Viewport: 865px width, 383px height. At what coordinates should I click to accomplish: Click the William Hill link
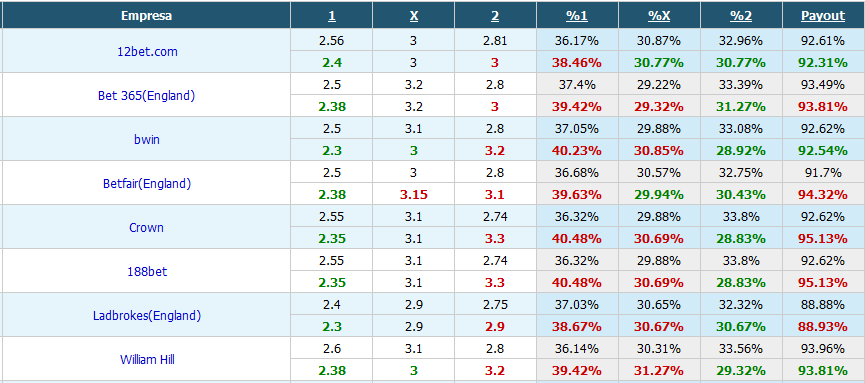(x=146, y=360)
